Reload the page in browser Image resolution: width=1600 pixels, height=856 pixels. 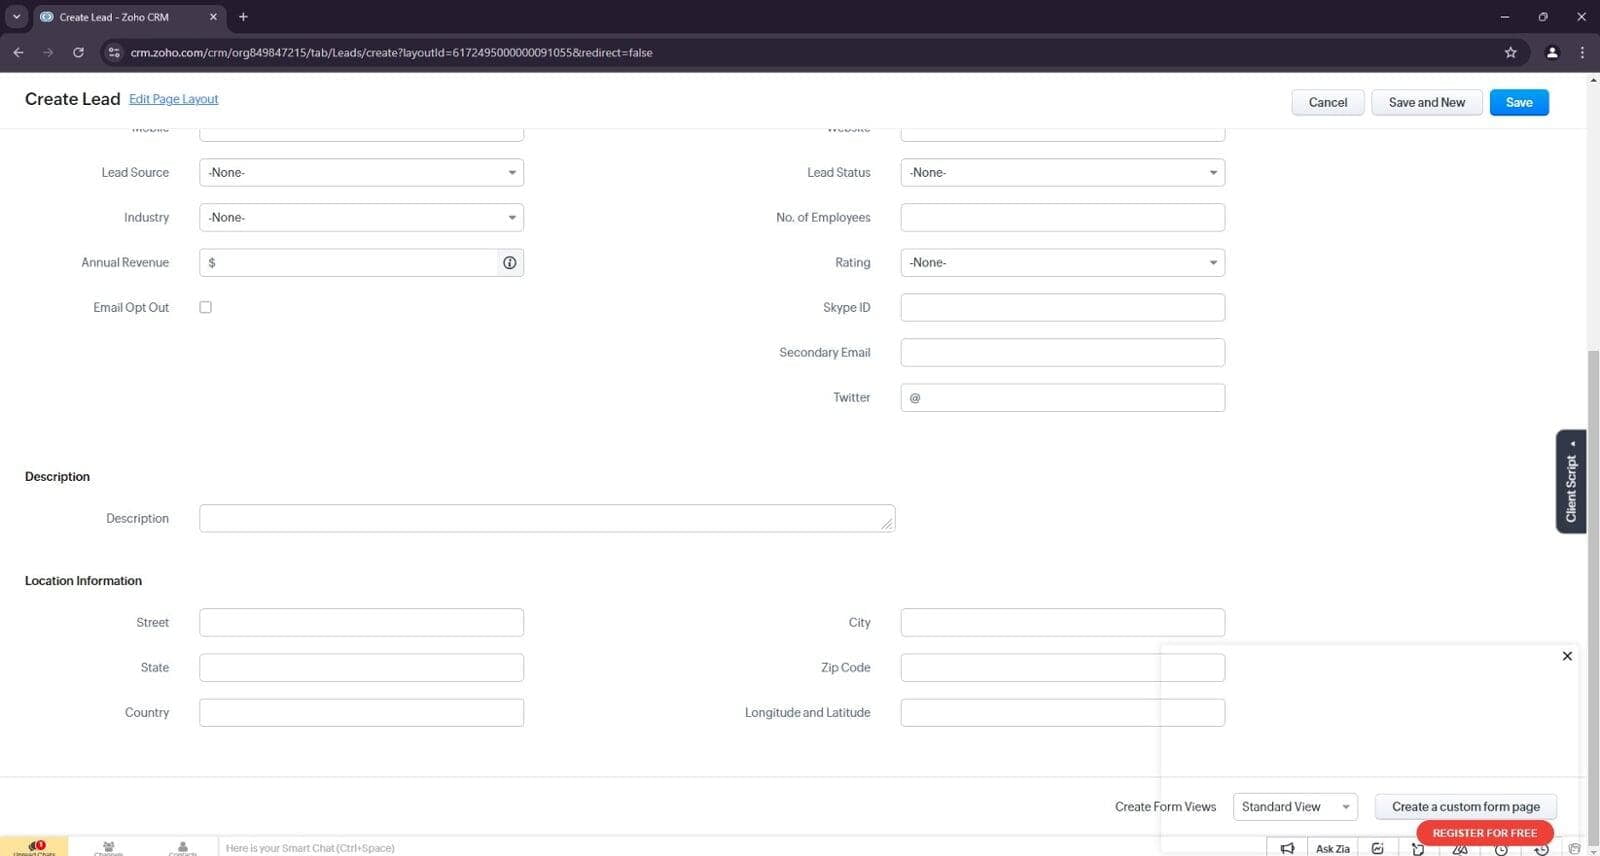pos(78,52)
